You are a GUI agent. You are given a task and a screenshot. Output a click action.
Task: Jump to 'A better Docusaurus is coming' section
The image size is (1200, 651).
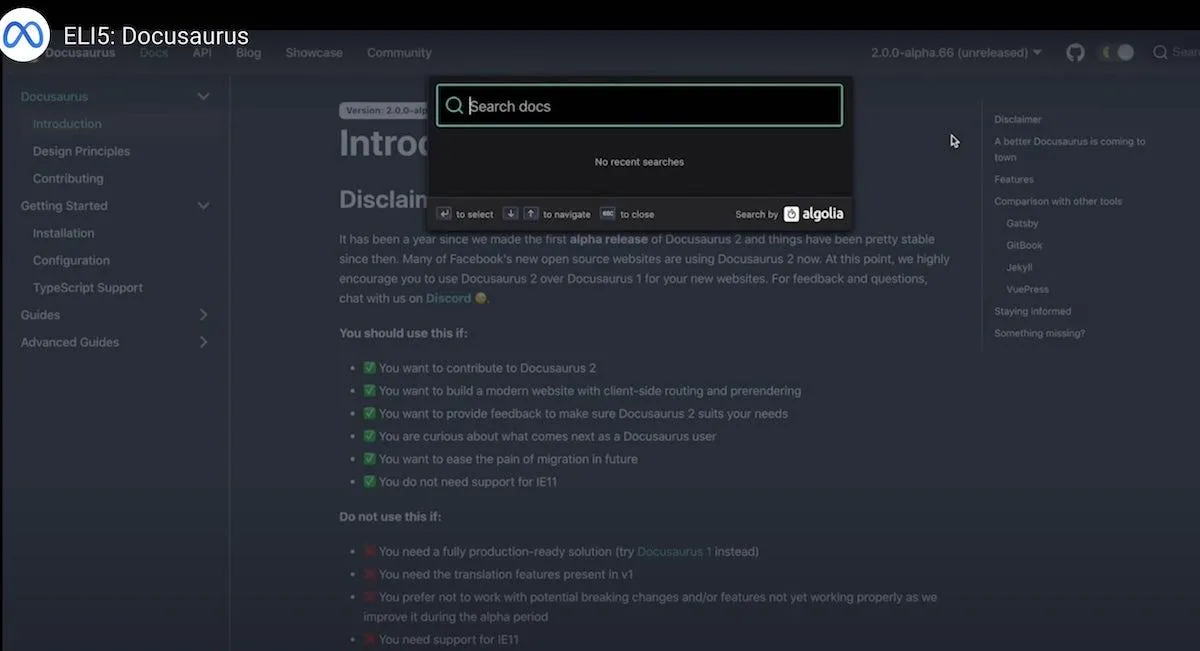1070,149
